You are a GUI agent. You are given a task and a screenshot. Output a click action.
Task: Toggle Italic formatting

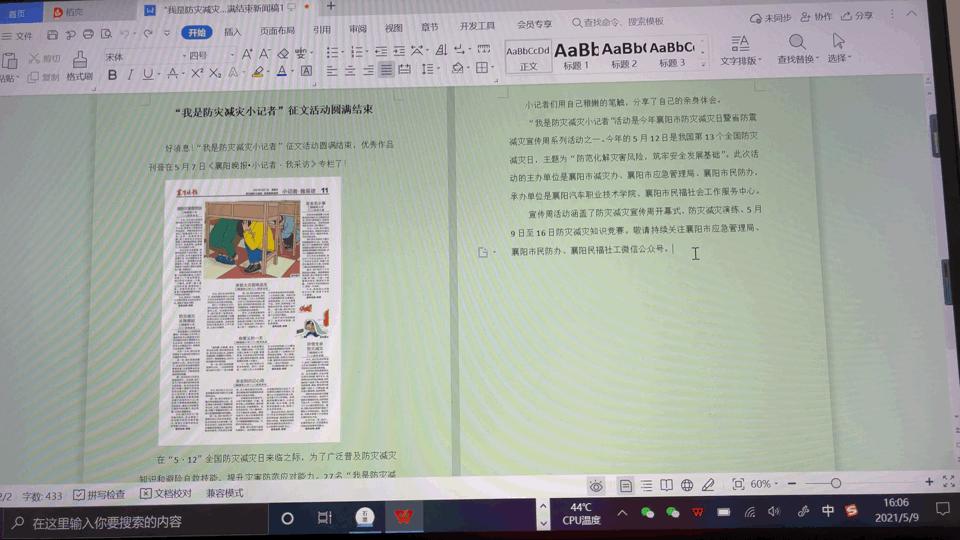click(130, 75)
